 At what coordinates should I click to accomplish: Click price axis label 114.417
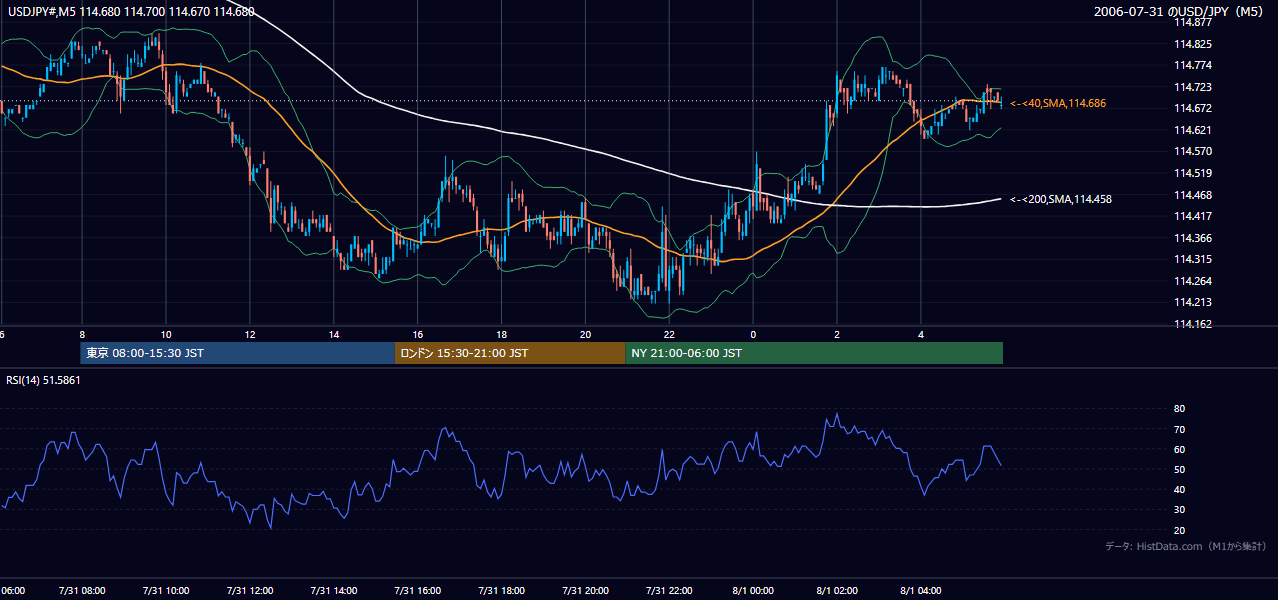1193,216
